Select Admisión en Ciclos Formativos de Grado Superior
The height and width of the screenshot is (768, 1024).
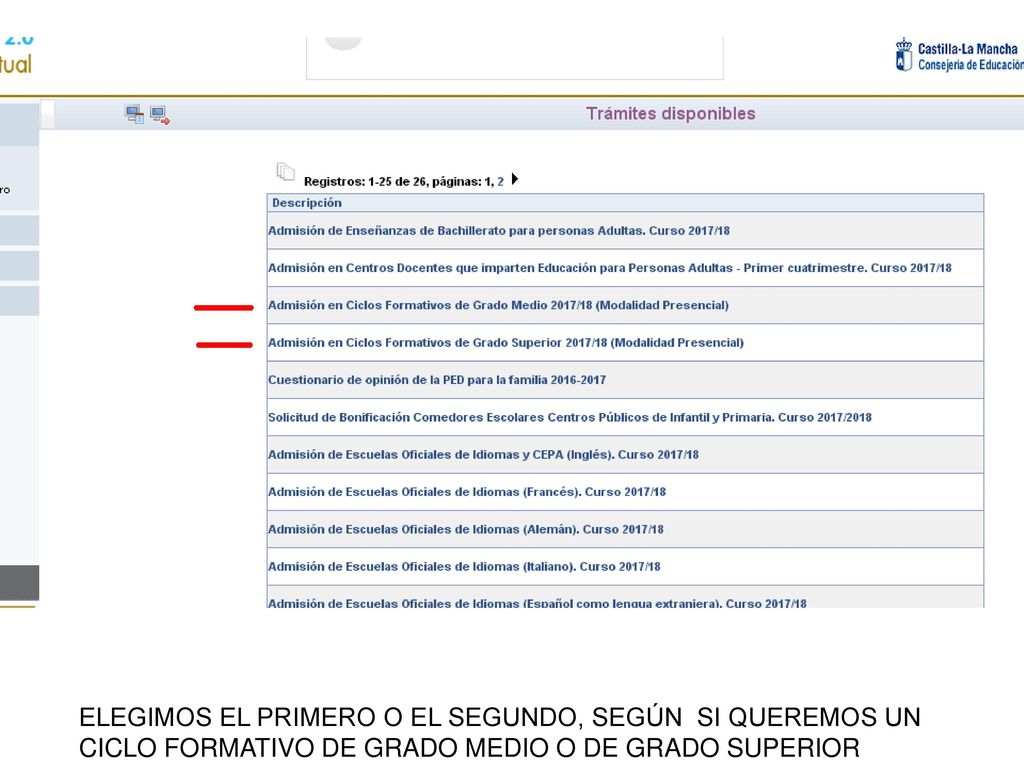coord(505,342)
